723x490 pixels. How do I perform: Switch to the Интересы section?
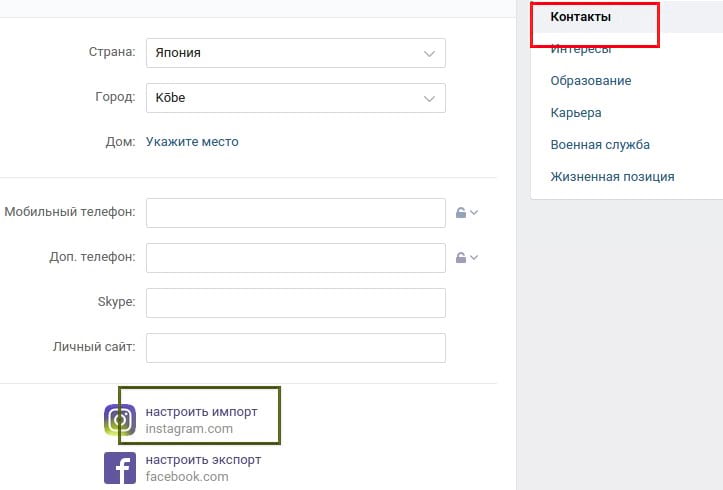(581, 48)
